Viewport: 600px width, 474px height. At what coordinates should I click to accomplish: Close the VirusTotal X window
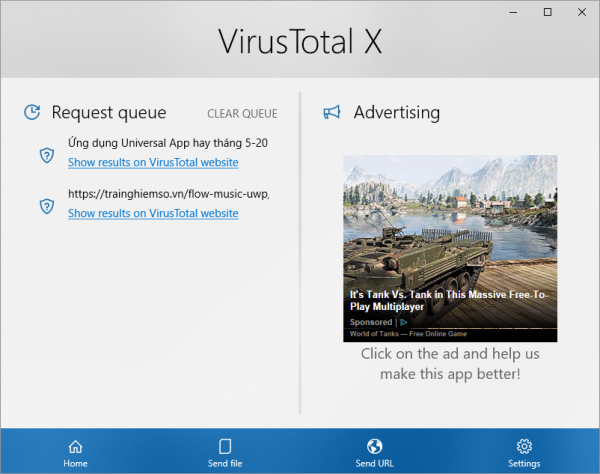tap(582, 12)
